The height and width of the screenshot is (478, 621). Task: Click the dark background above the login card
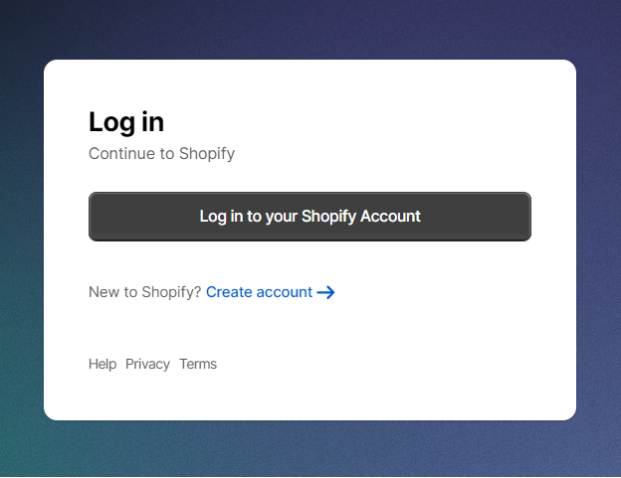[310, 28]
